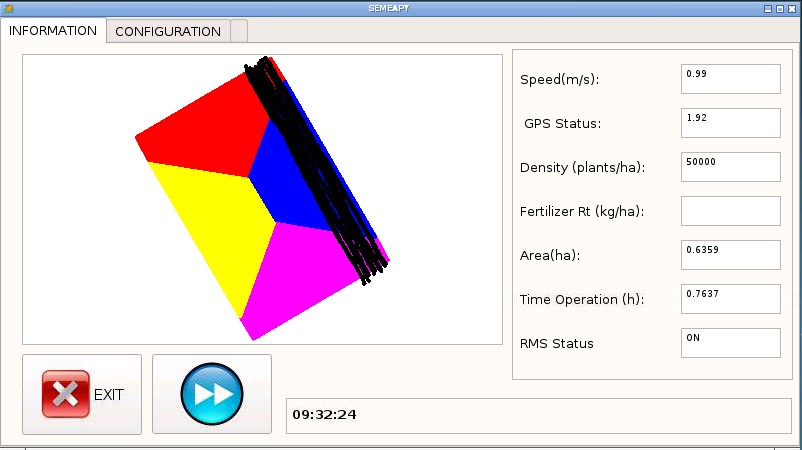Click the 'Density (plants/ha):' label

pyautogui.click(x=583, y=167)
